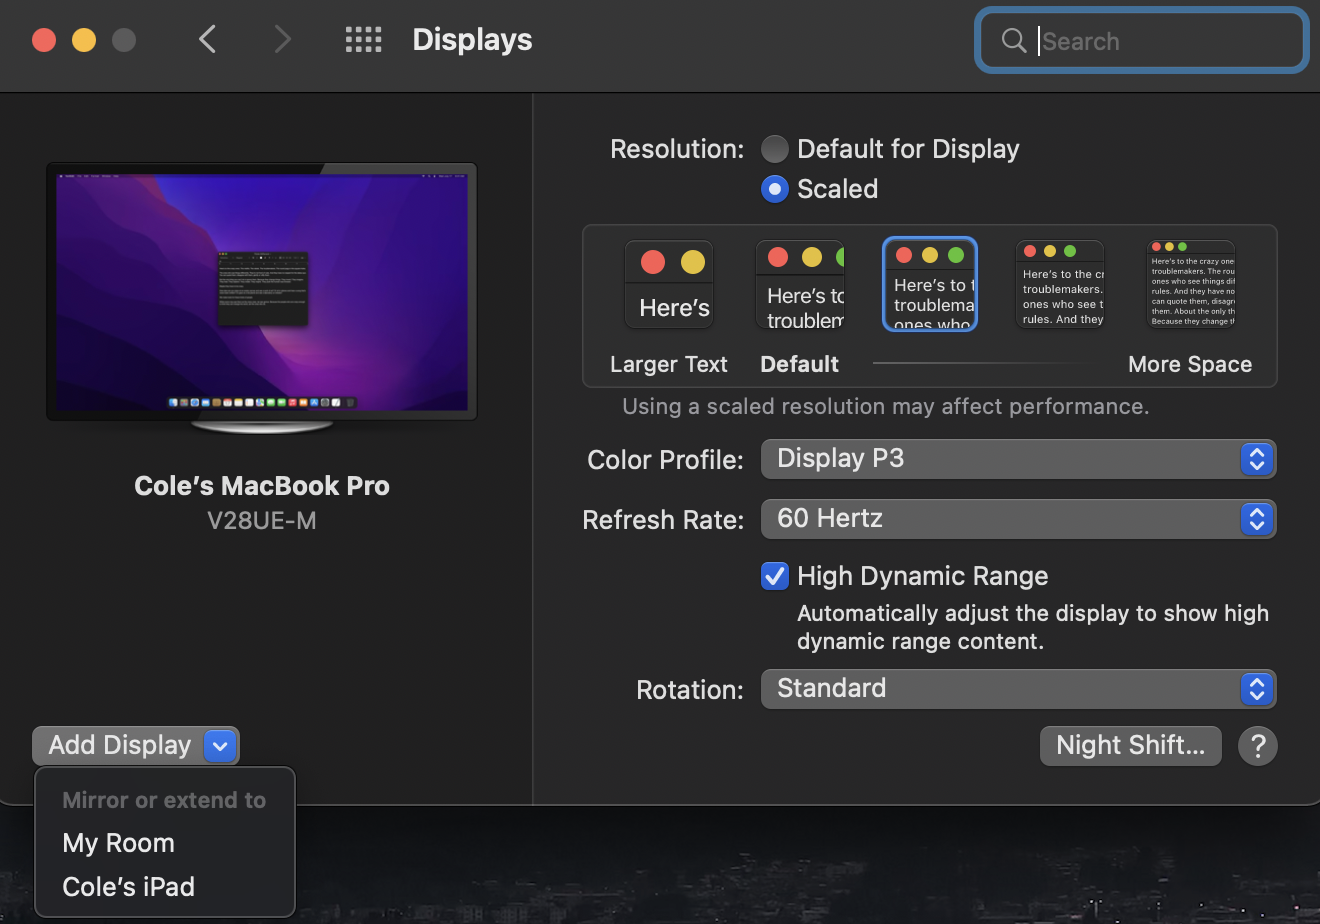Open Night Shift settings
The image size is (1320, 924).
[1130, 746]
